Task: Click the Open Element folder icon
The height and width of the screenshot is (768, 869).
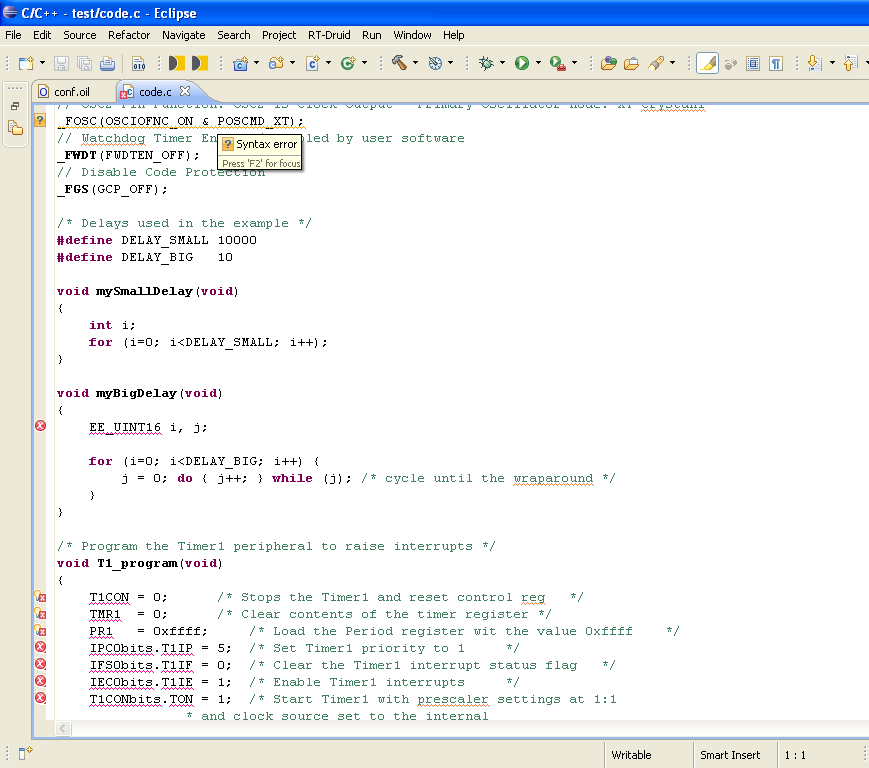Action: point(609,63)
